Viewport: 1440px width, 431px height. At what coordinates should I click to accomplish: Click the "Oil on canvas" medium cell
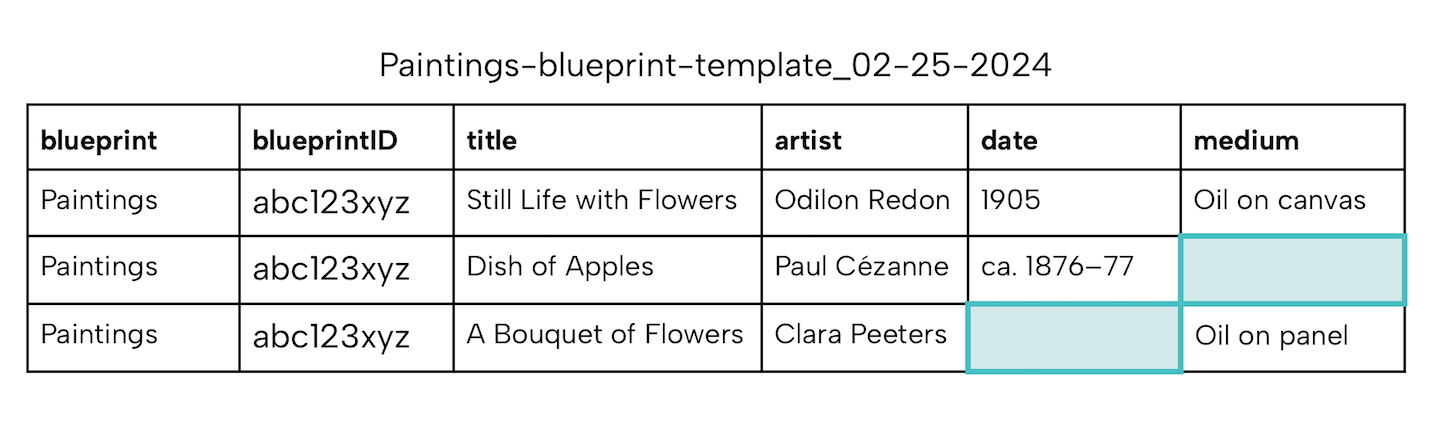(x=1279, y=200)
